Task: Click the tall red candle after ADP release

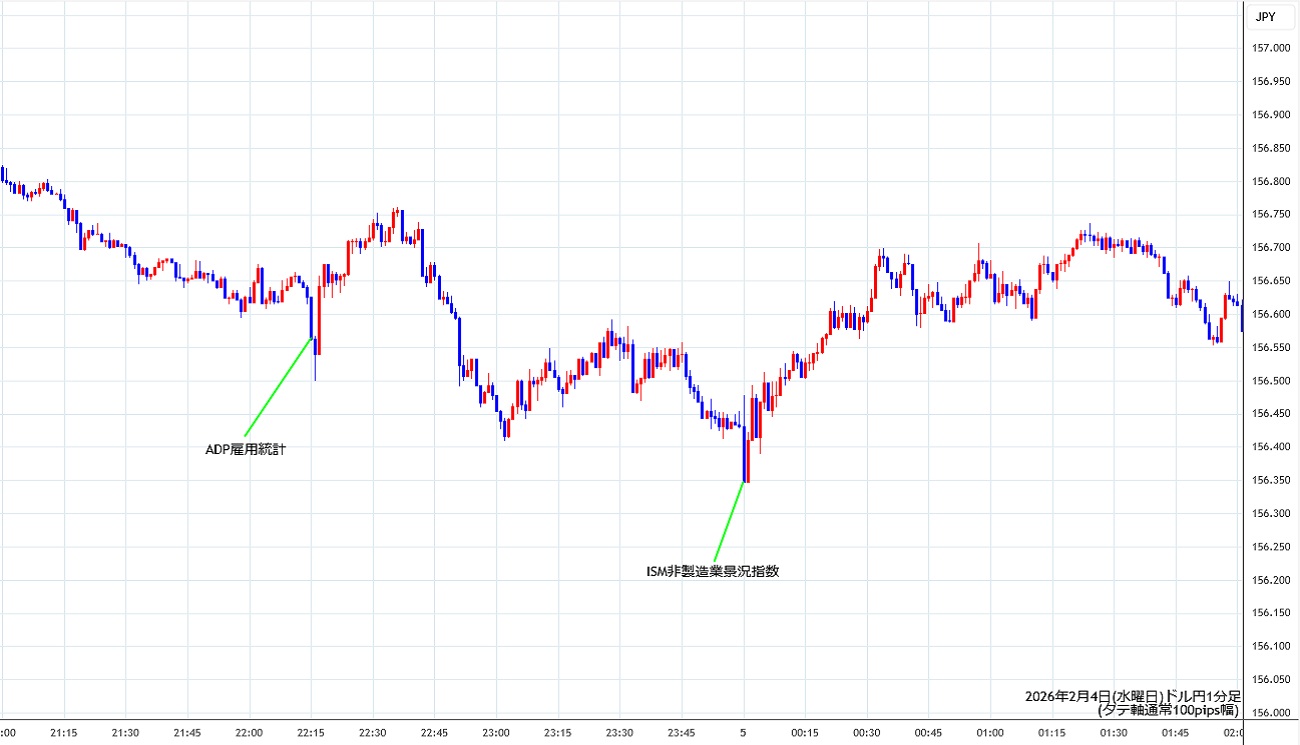Action: coord(319,320)
